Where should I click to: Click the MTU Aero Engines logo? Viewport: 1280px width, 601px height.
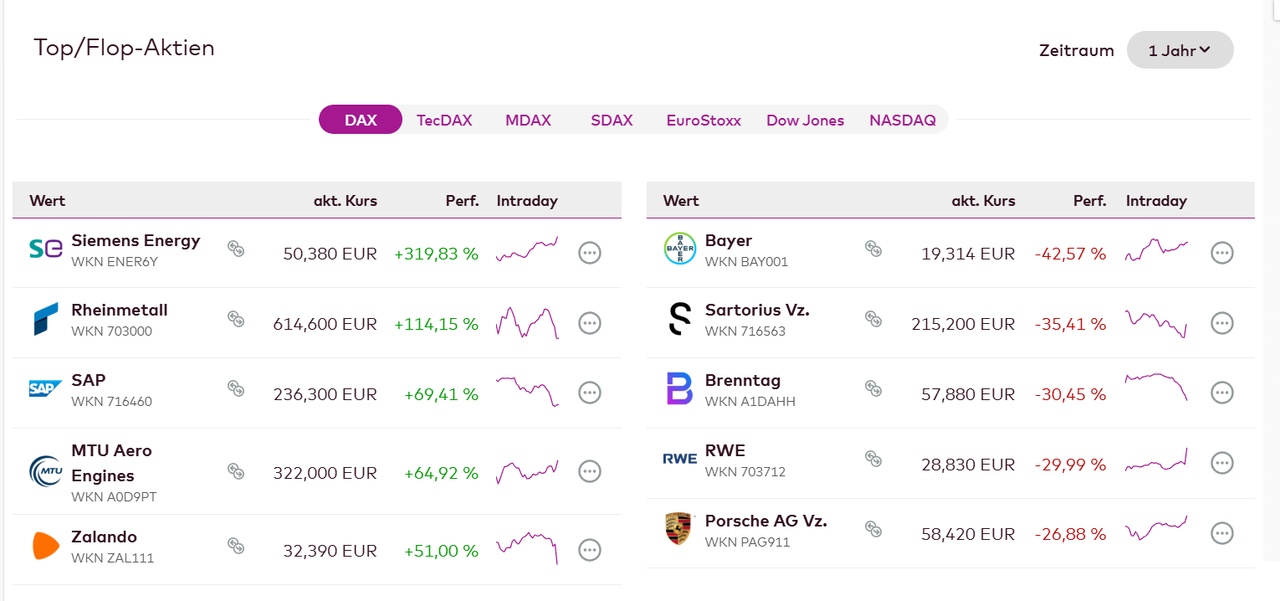pyautogui.click(x=46, y=471)
